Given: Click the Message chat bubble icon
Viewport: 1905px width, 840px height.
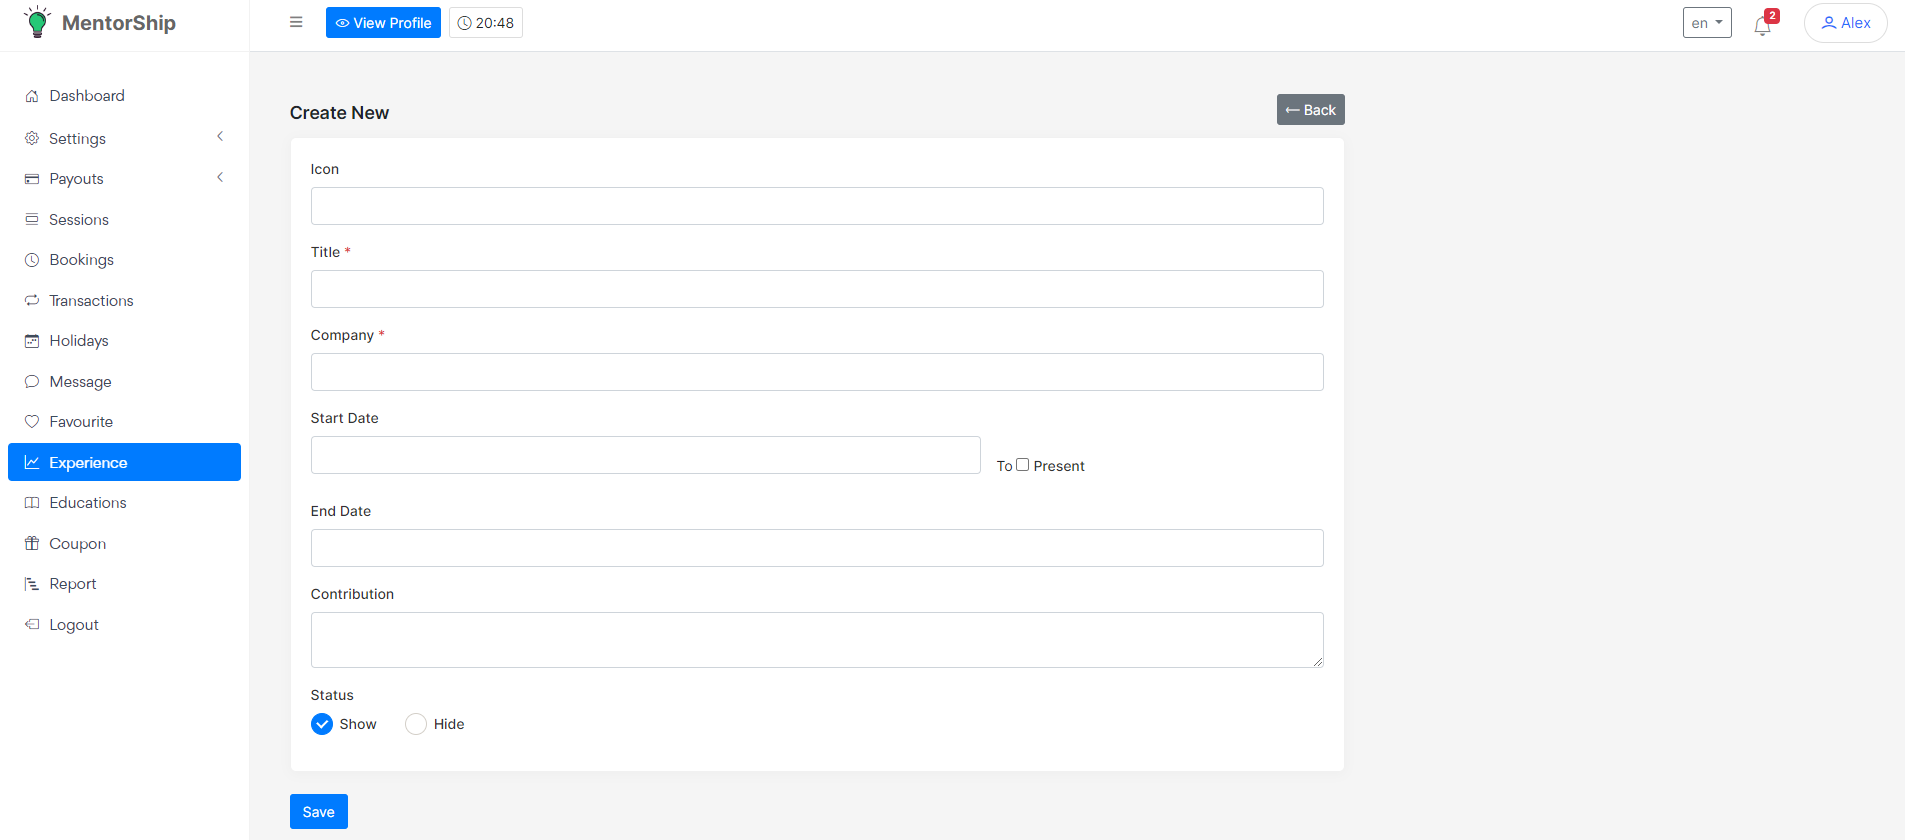Looking at the screenshot, I should [x=32, y=382].
